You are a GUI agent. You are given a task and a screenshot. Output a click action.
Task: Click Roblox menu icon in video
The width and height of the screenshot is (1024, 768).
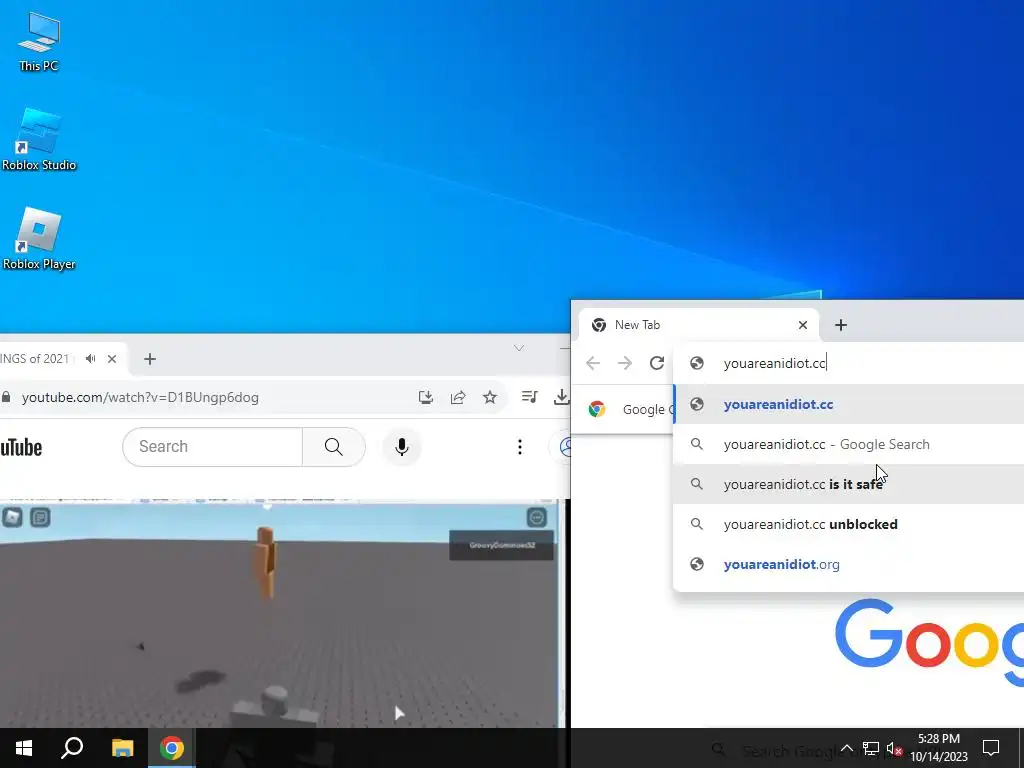click(12, 518)
